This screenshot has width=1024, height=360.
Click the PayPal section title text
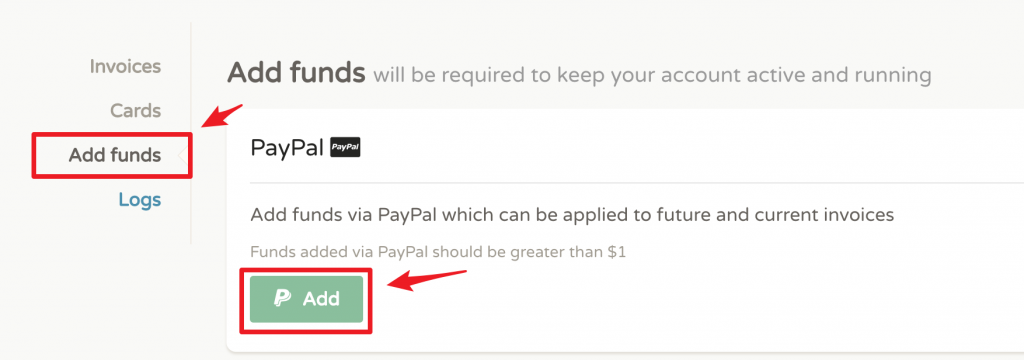click(287, 148)
